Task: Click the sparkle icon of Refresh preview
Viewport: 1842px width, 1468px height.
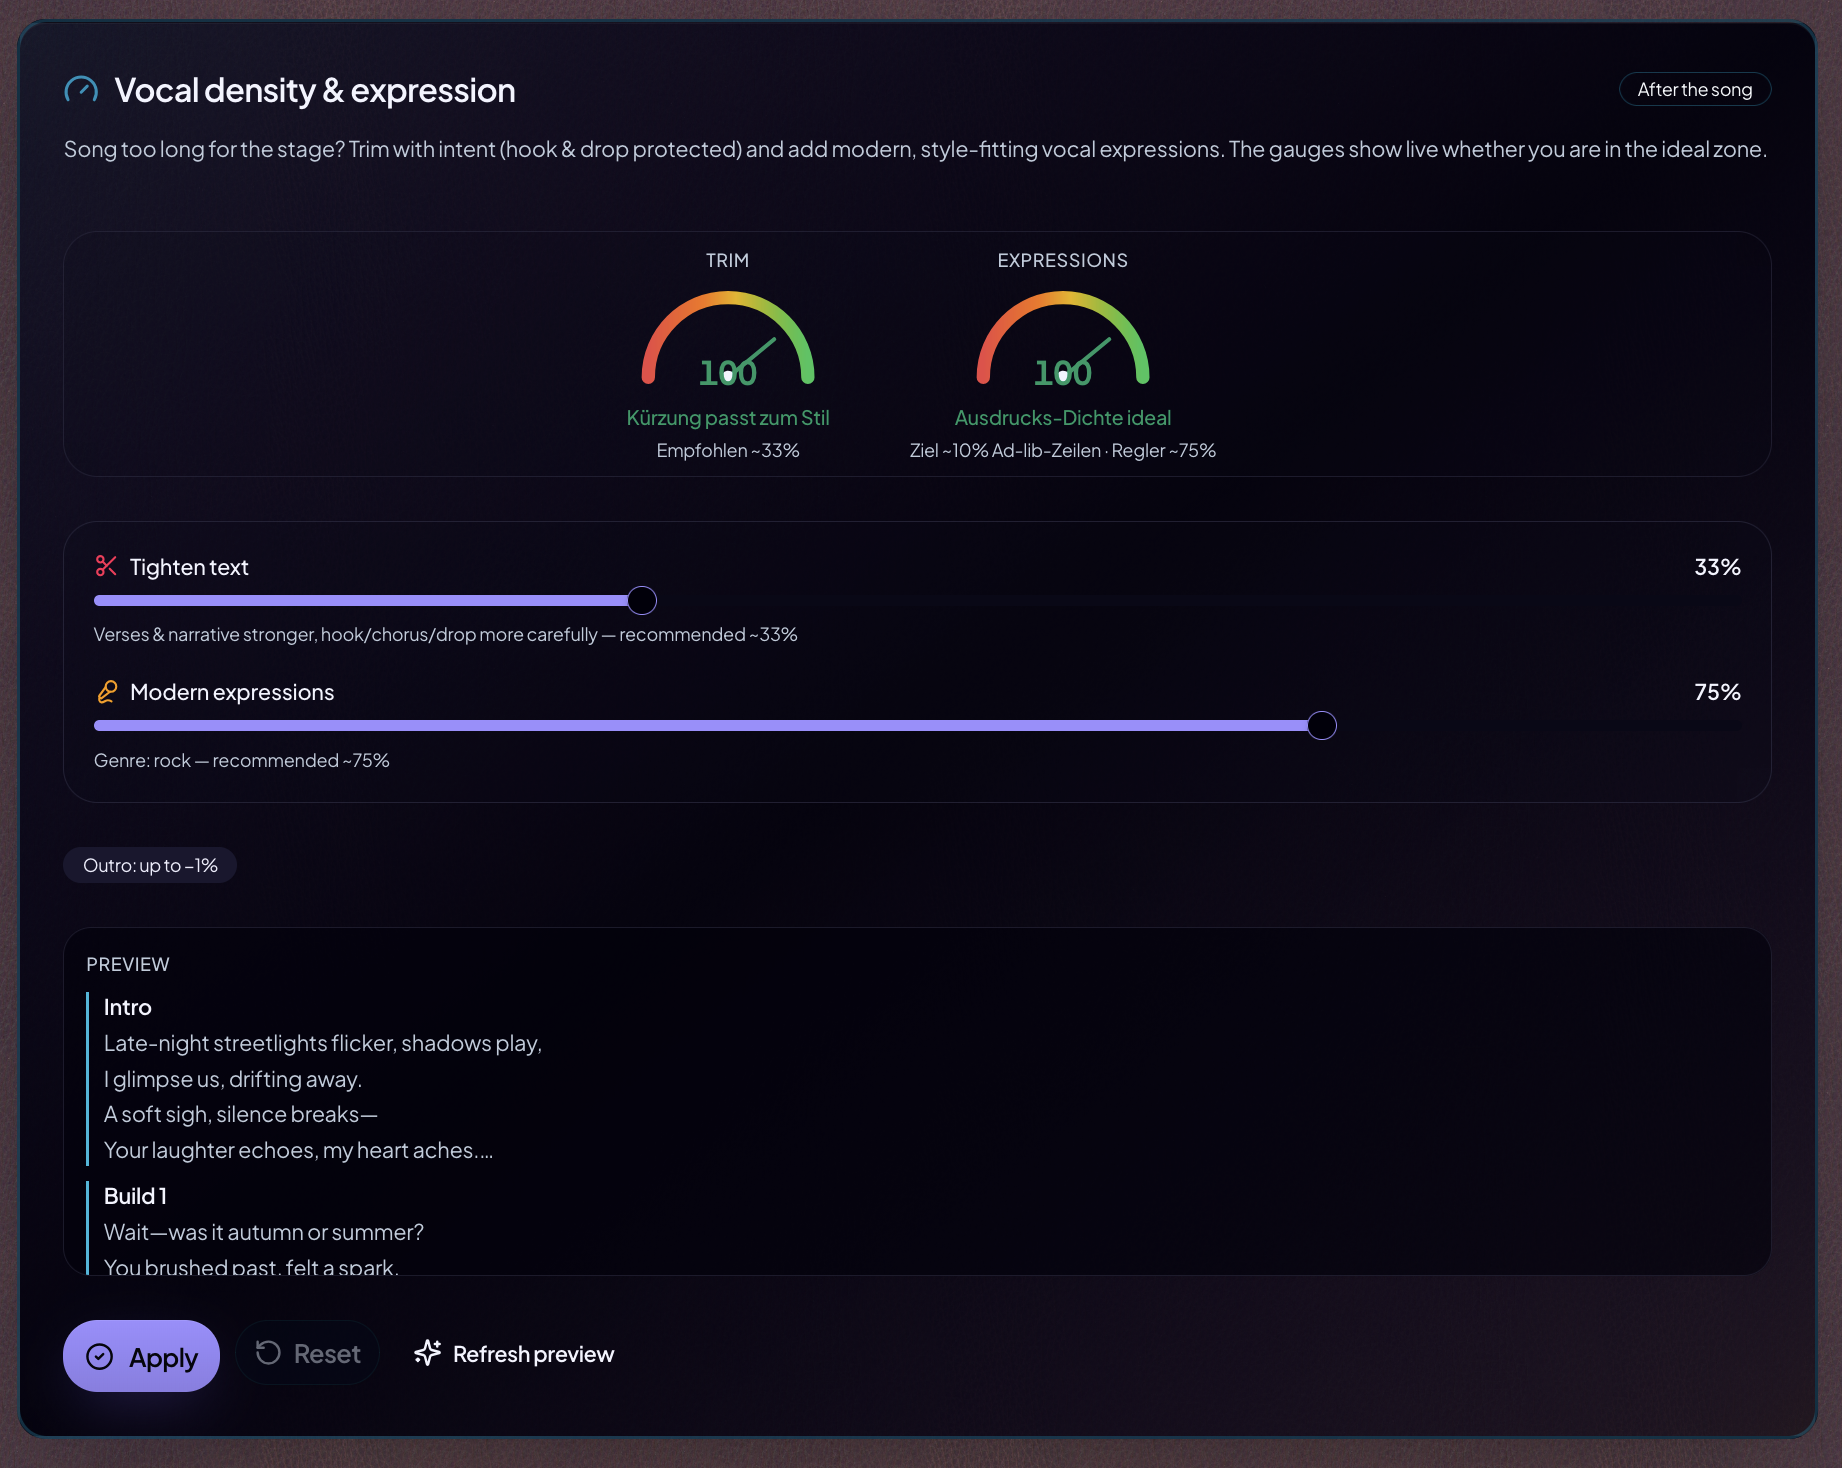Action: [x=428, y=1353]
